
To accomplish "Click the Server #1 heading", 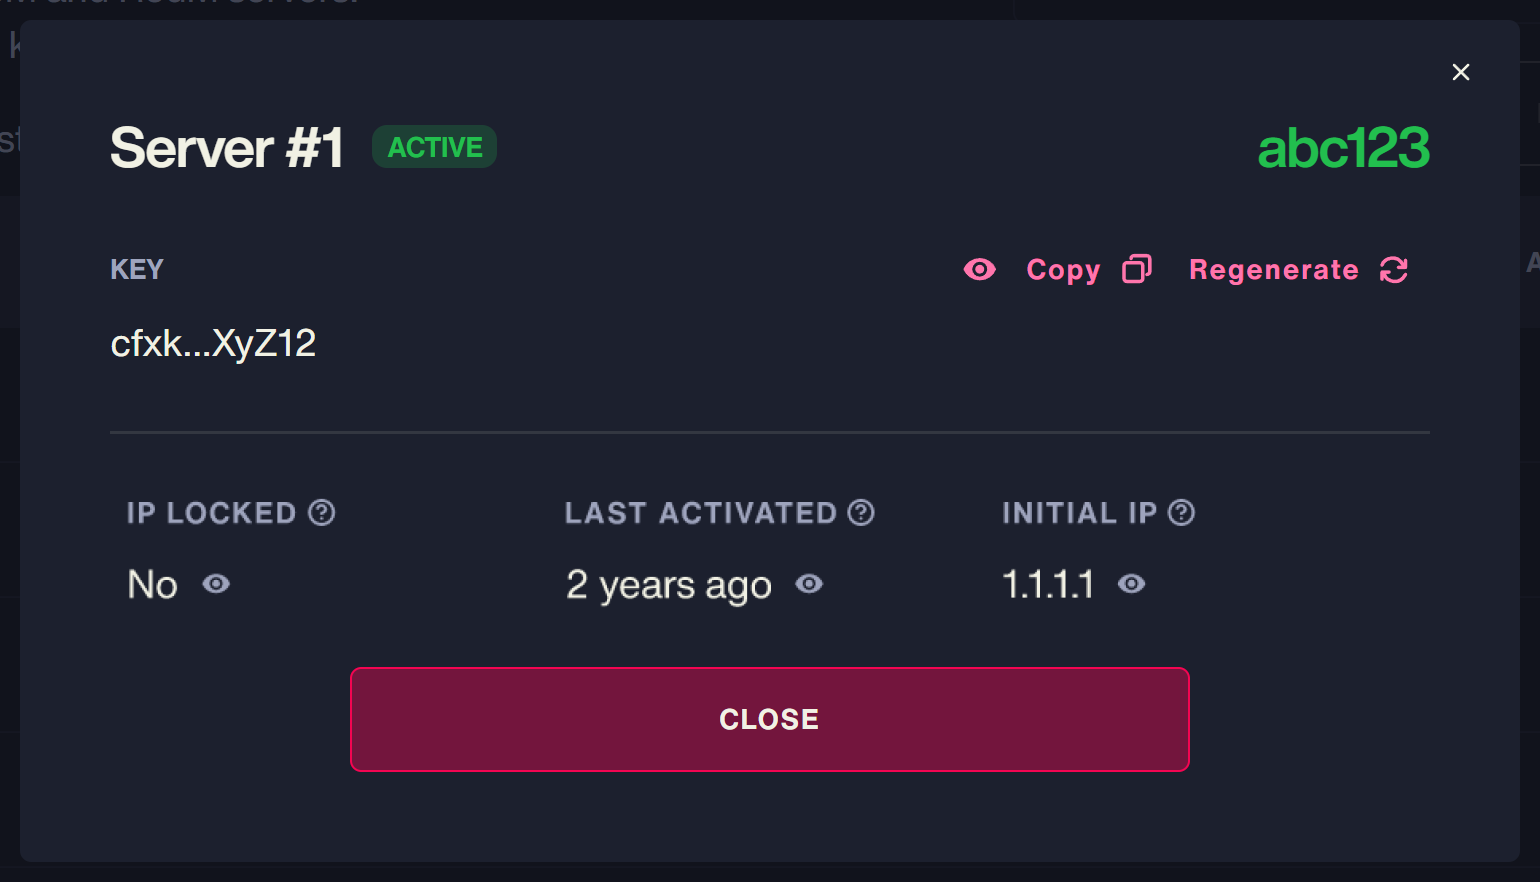I will 227,148.
